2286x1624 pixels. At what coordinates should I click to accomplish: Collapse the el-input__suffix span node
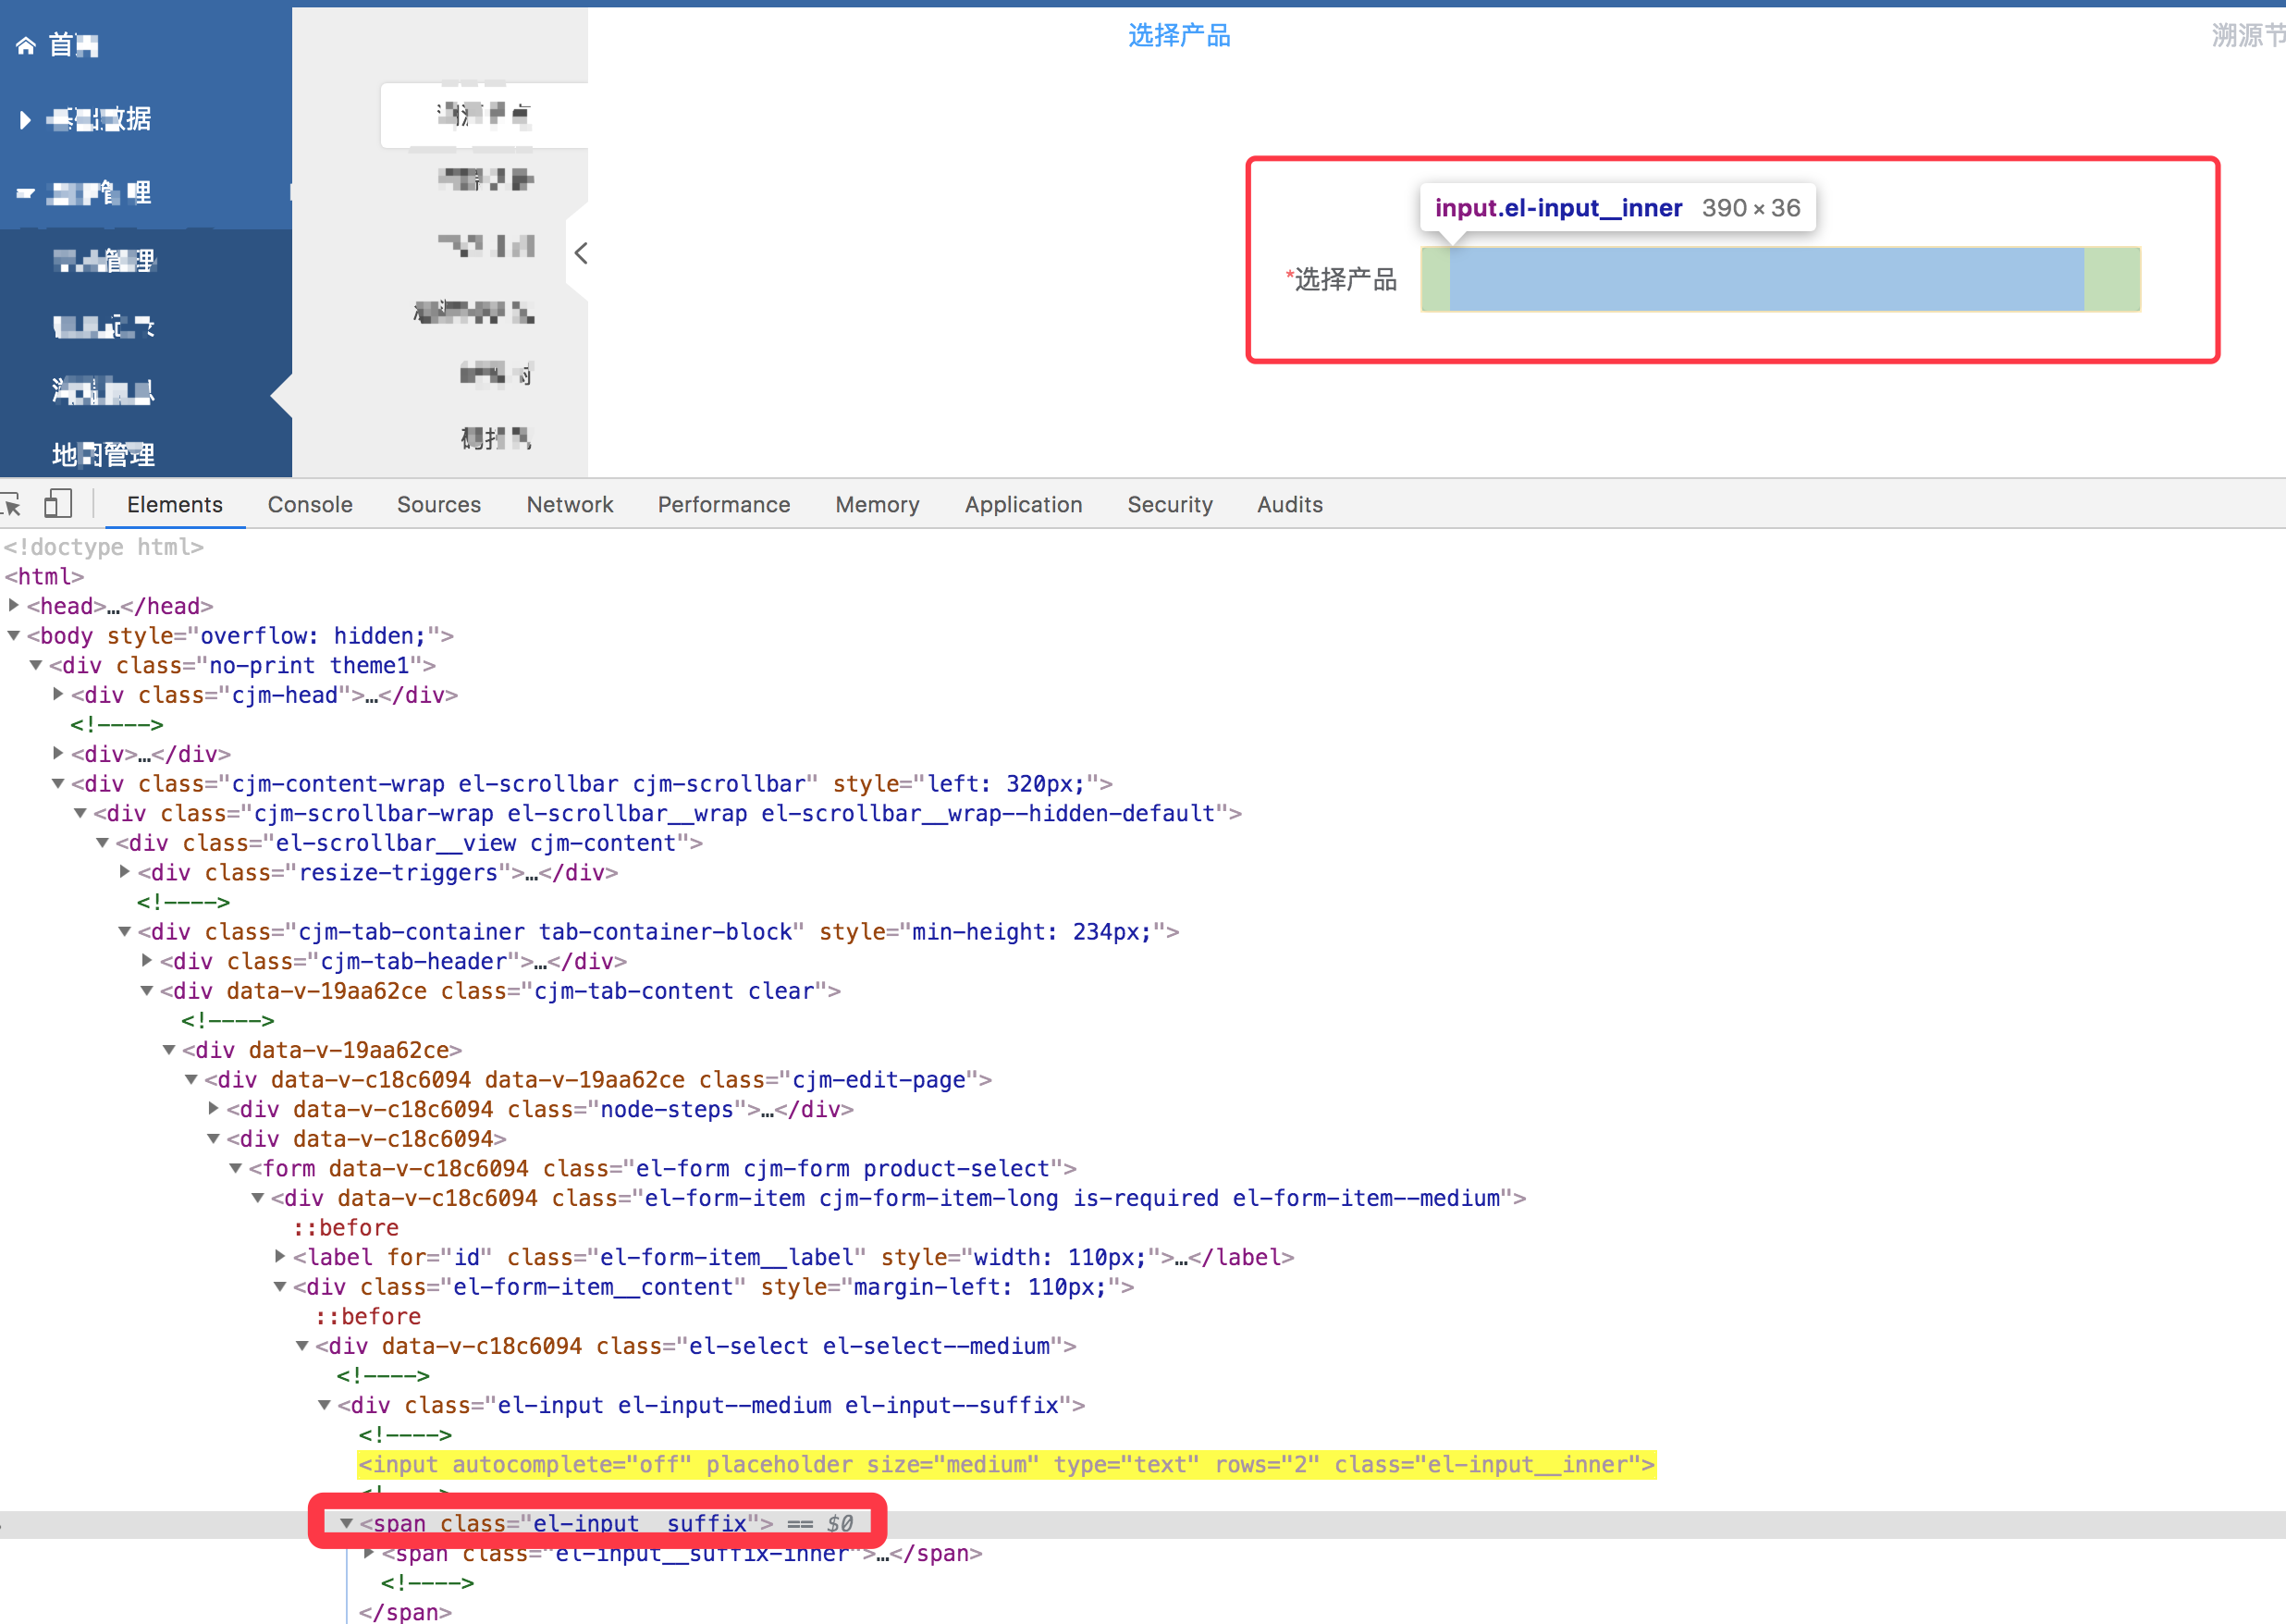point(347,1523)
